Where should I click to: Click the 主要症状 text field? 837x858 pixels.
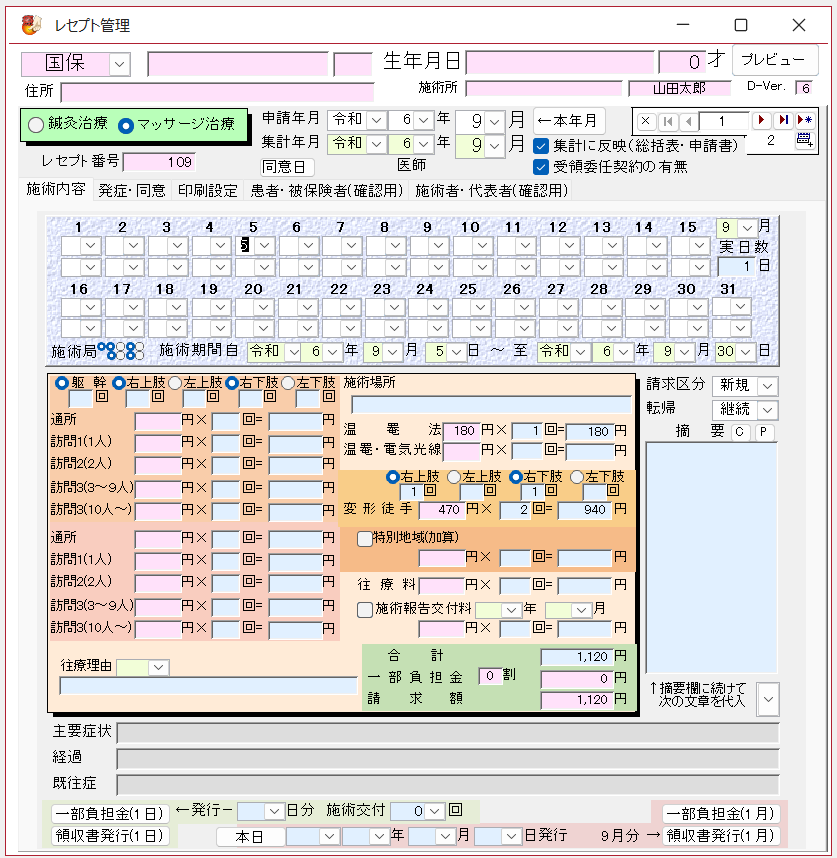coord(447,733)
